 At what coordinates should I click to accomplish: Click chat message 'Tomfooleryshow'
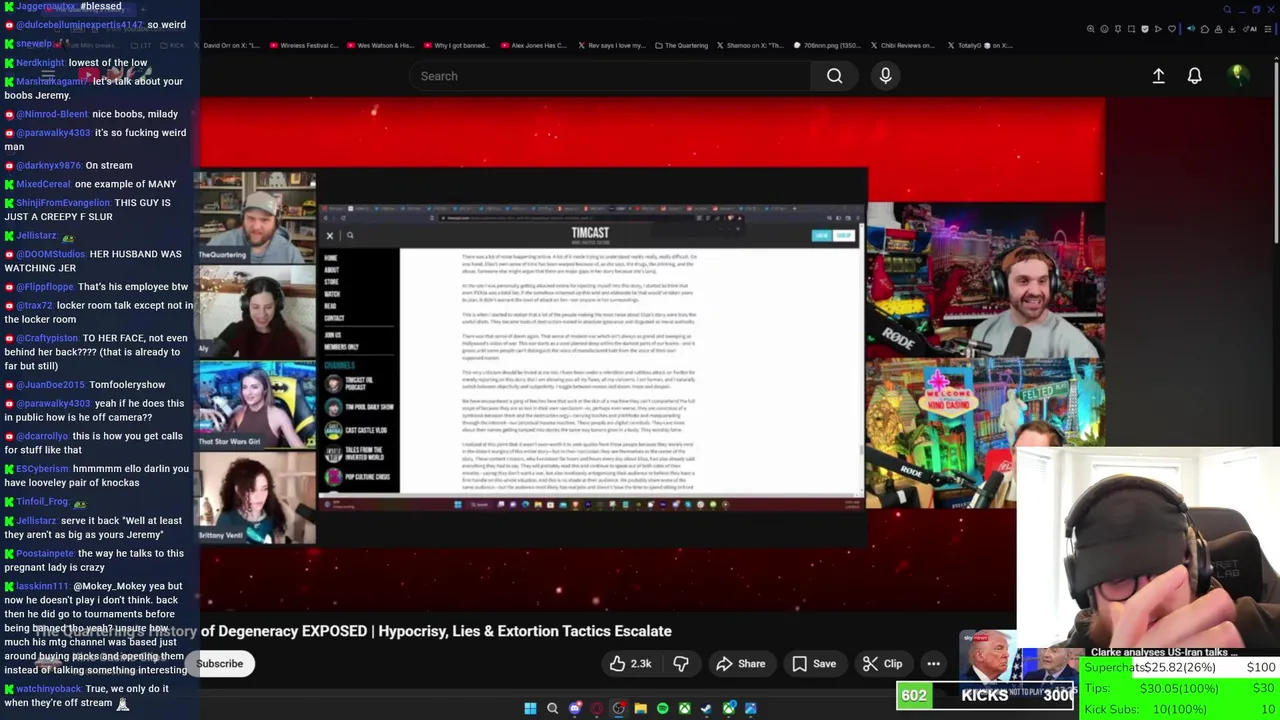pos(127,385)
